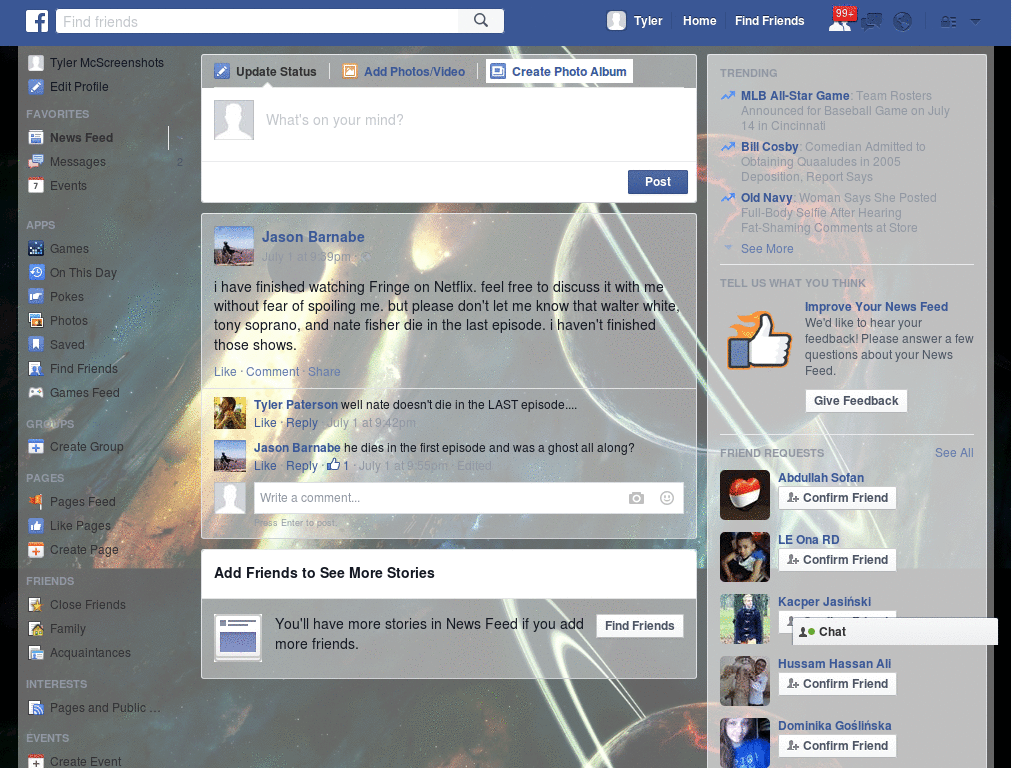Open Find Friends in the top bar

(769, 21)
